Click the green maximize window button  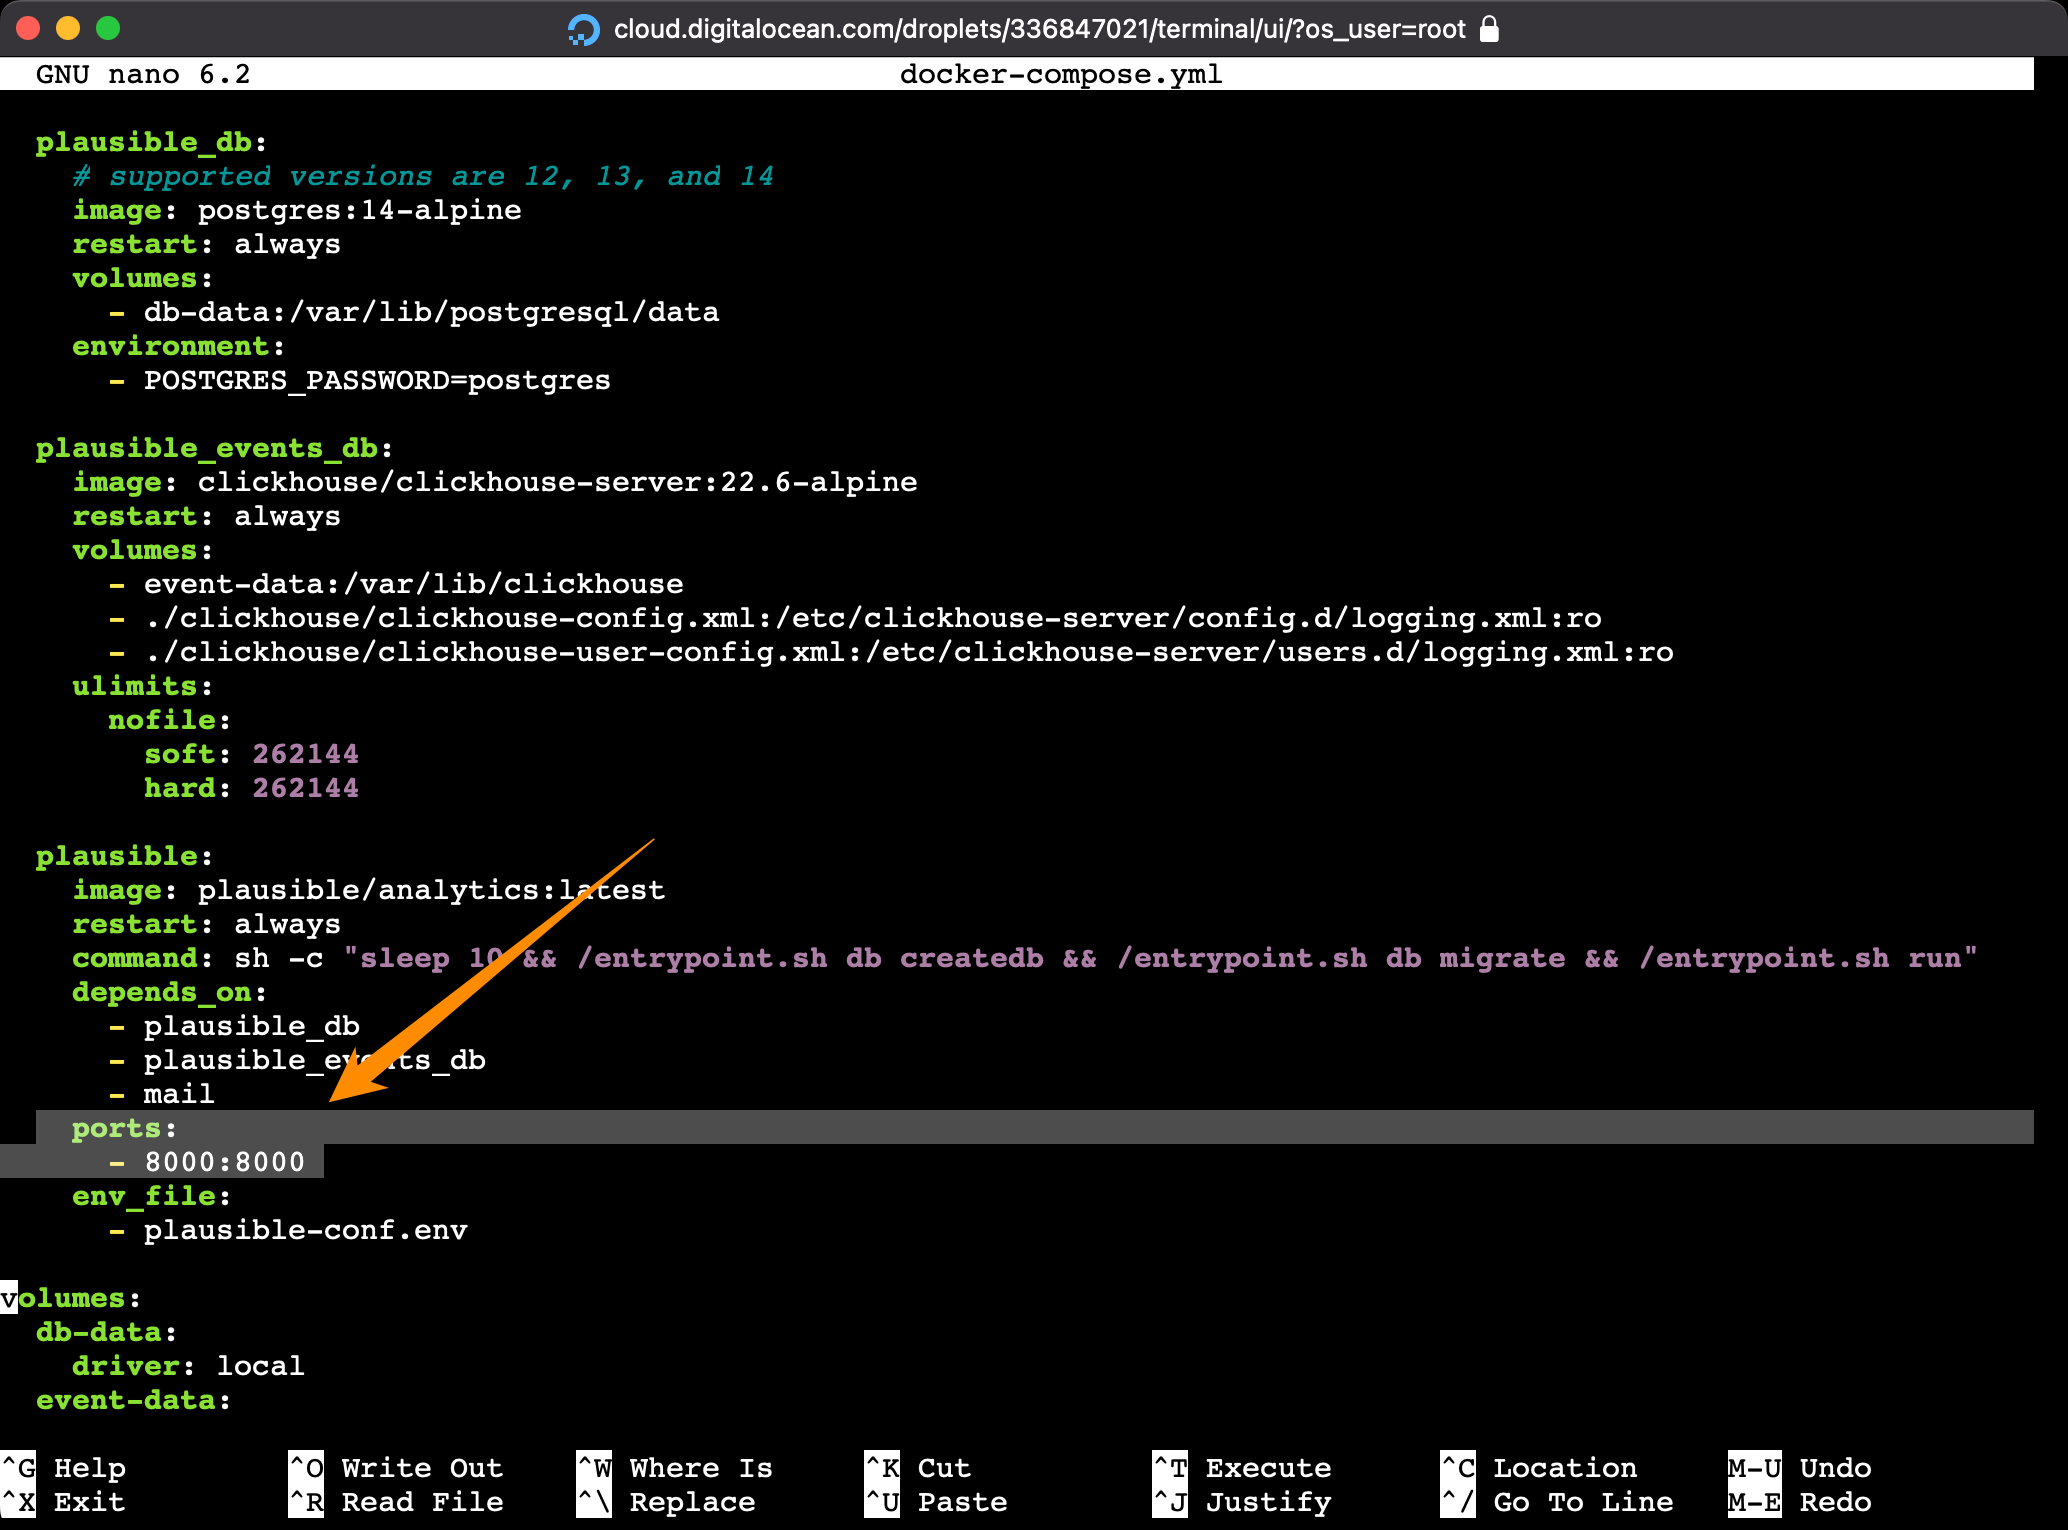108,28
